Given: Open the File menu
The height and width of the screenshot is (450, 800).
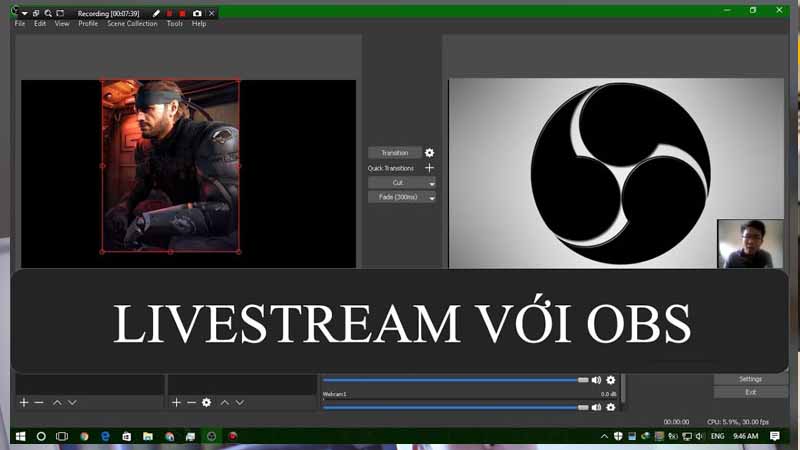Looking at the screenshot, I should 20,23.
